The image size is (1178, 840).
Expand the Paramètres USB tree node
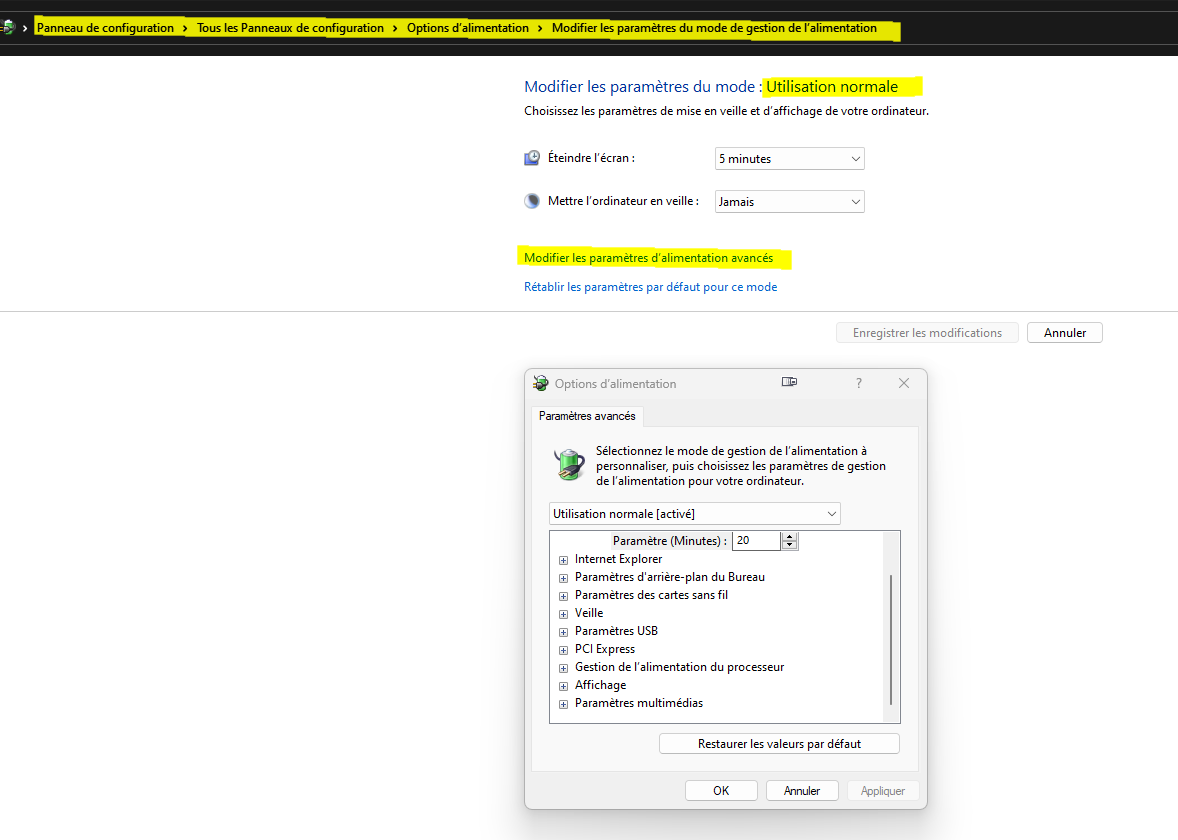coord(564,632)
